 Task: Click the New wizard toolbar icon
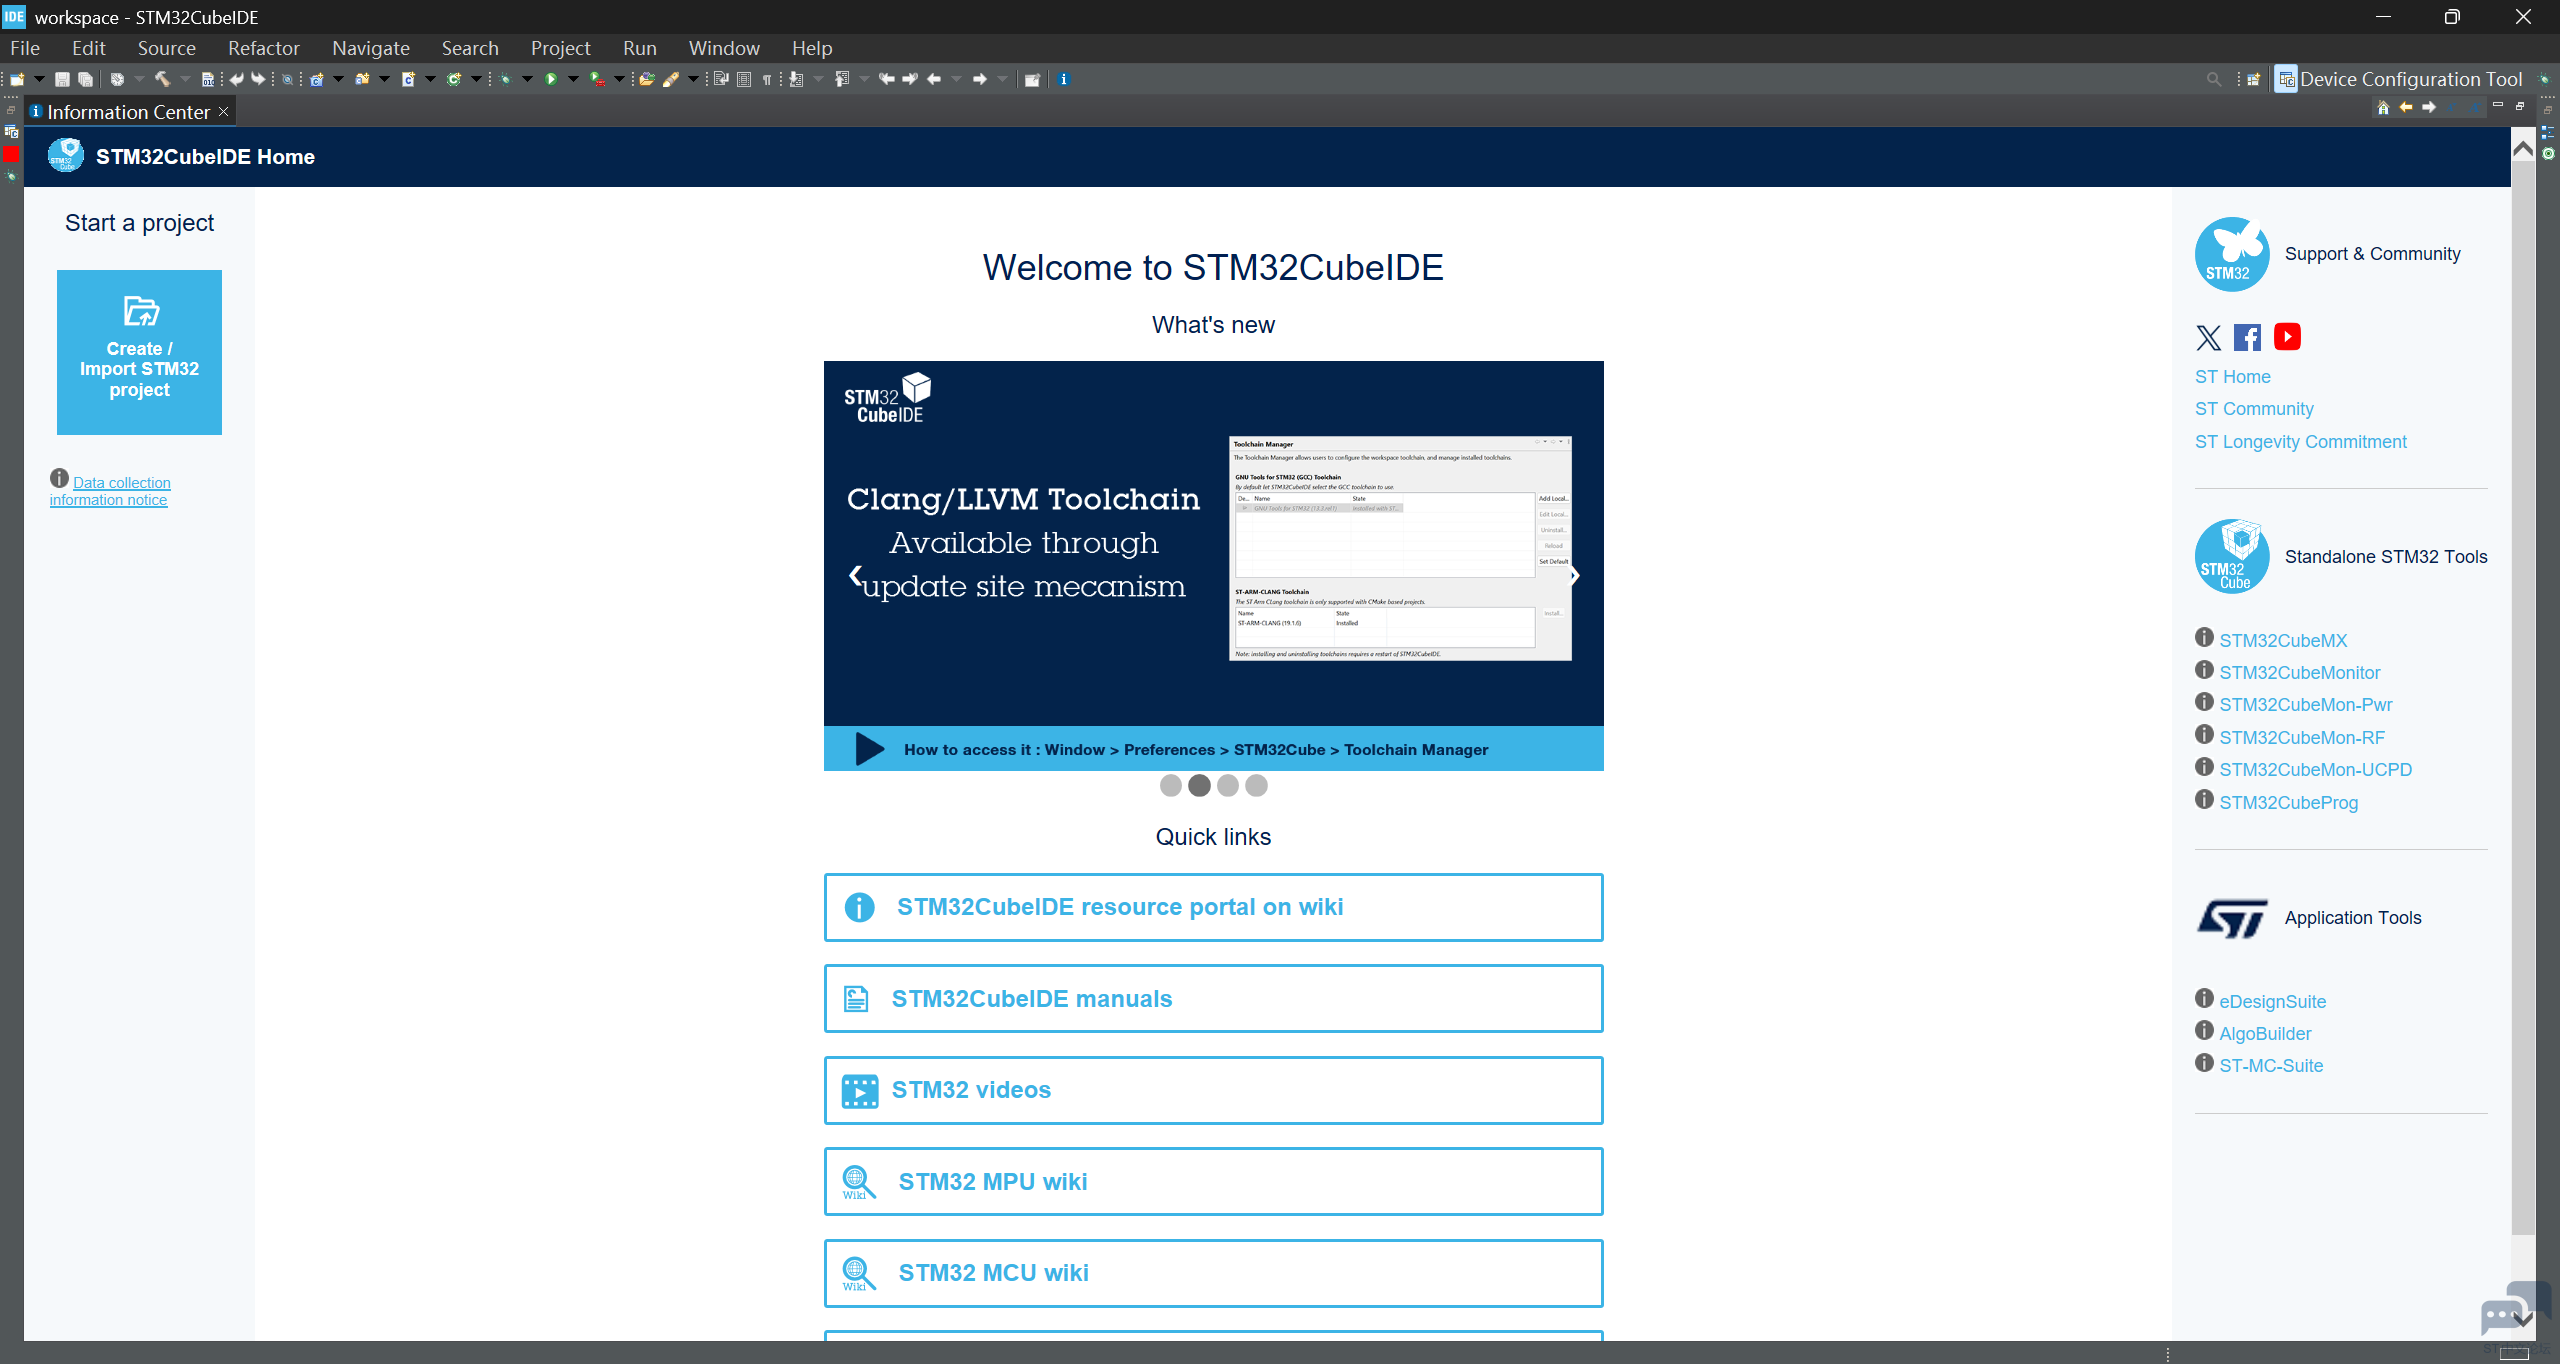point(17,79)
